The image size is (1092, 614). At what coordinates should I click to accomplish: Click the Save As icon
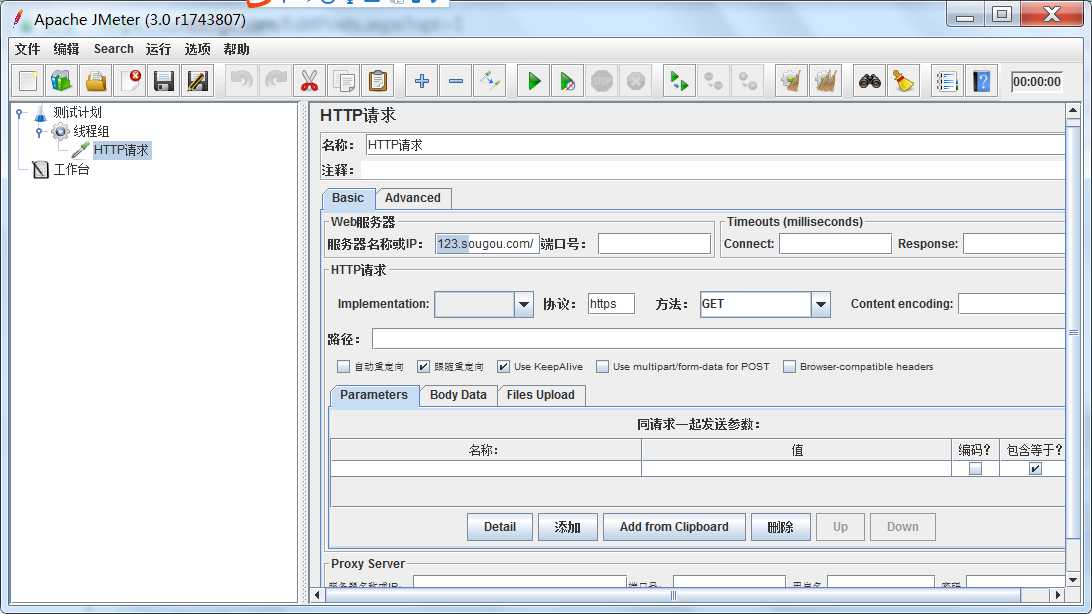click(198, 81)
